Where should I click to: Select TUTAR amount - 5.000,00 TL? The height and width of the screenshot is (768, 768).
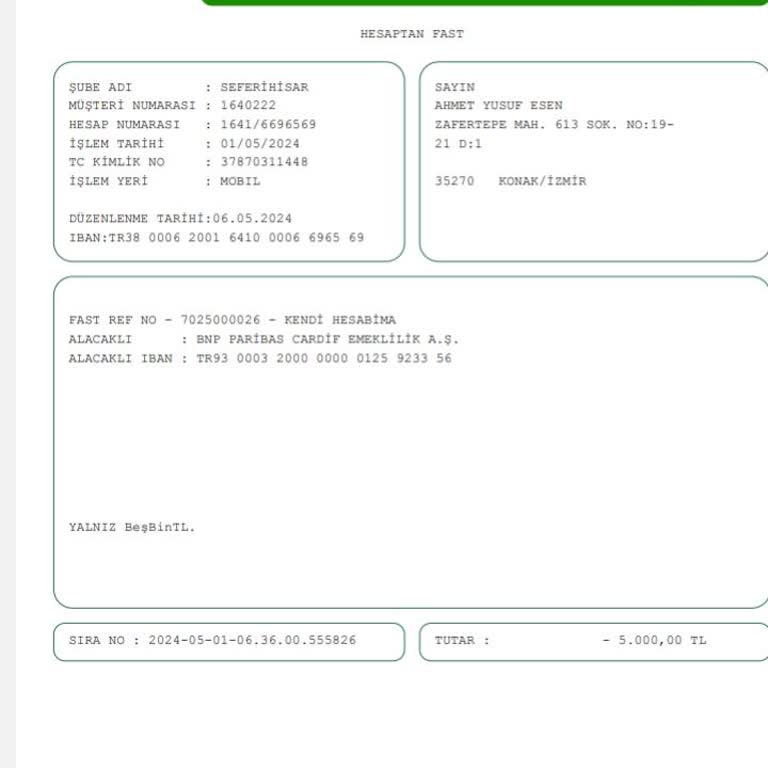[x=654, y=640]
